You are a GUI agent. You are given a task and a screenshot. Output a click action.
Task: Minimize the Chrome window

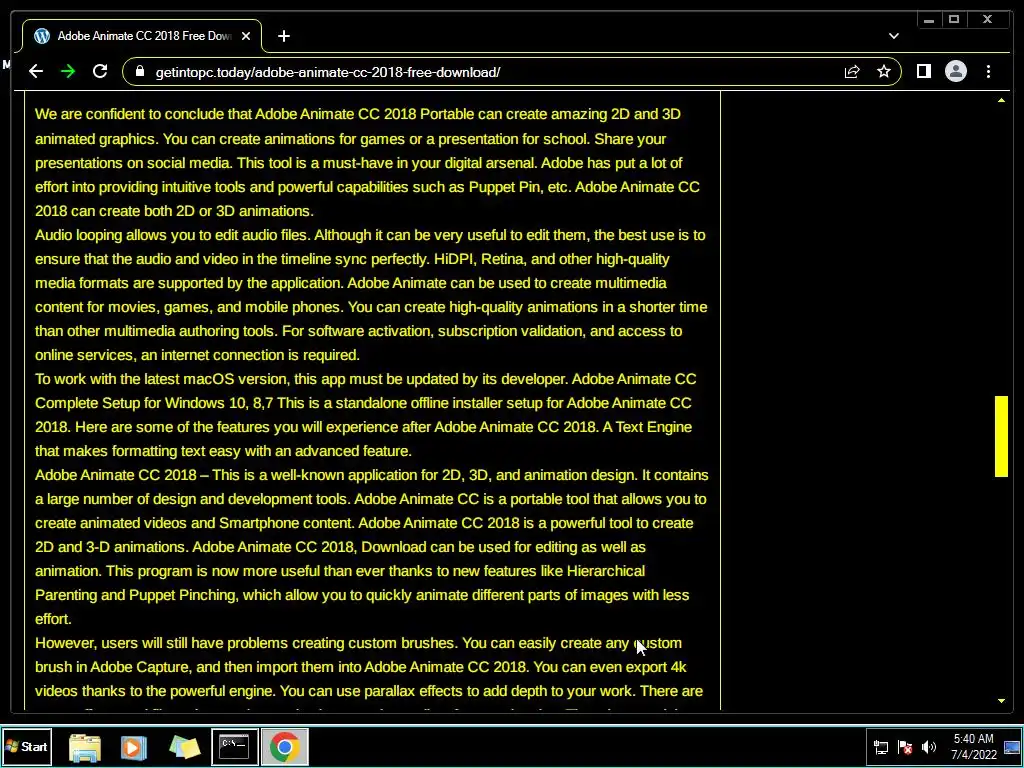(929, 20)
